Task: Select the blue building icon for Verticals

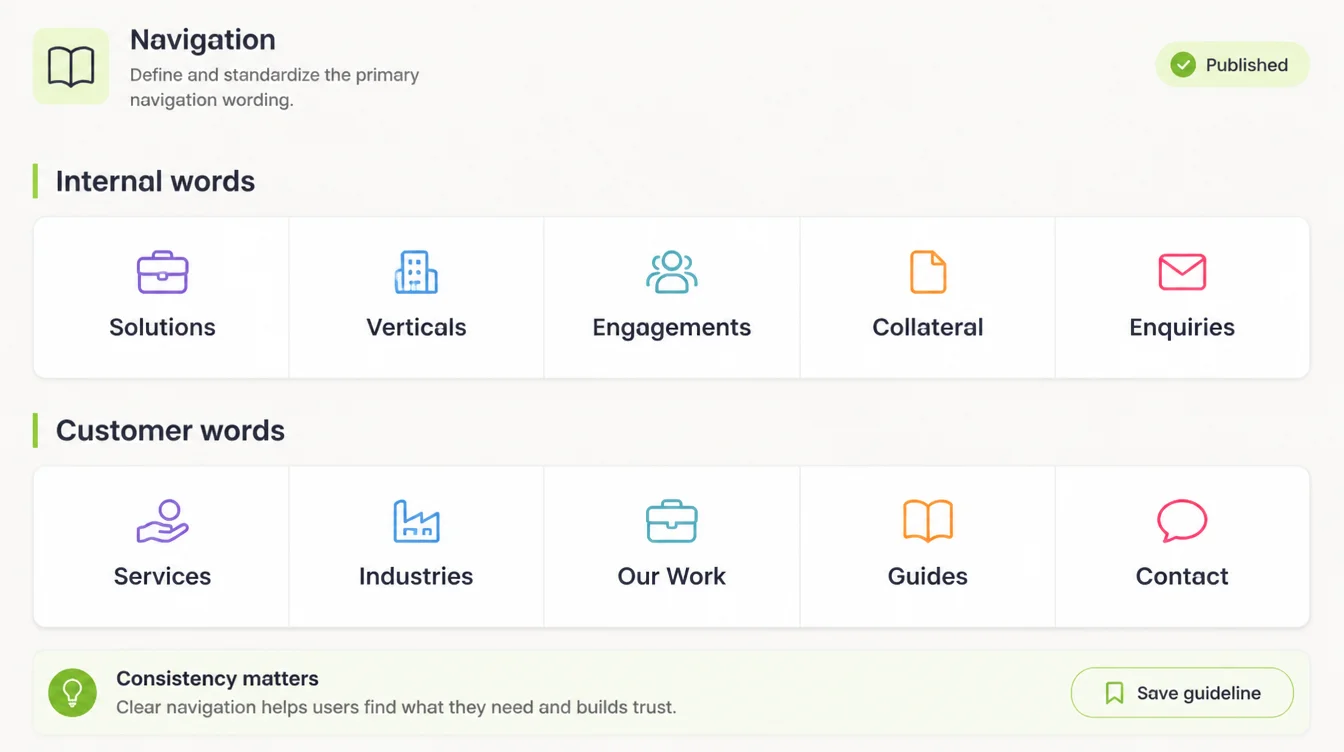Action: click(416, 272)
